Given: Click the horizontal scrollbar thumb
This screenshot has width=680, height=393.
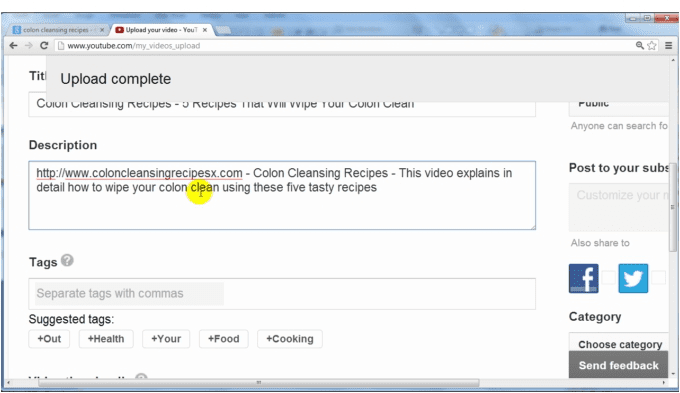Looking at the screenshot, I should 258,383.
